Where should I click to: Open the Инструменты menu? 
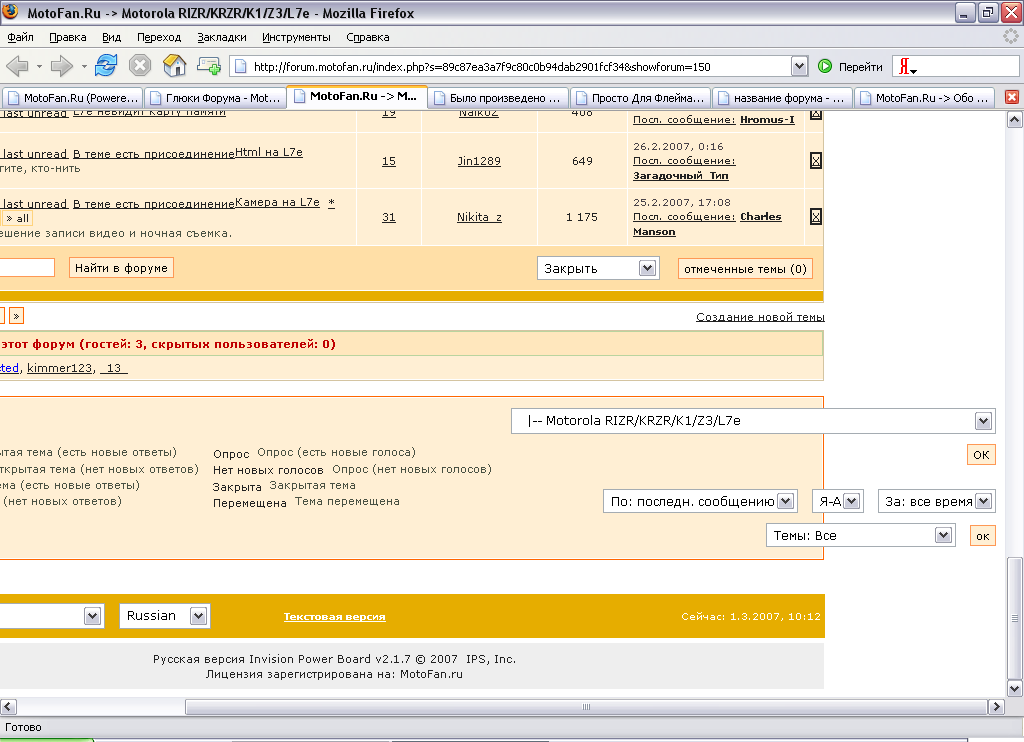[x=296, y=37]
